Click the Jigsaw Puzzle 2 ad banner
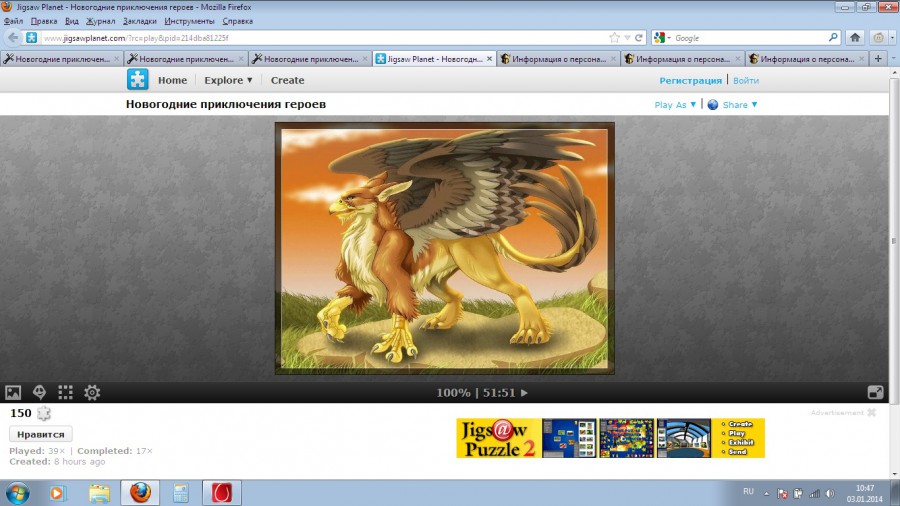Viewport: 900px width, 506px height. tap(611, 438)
